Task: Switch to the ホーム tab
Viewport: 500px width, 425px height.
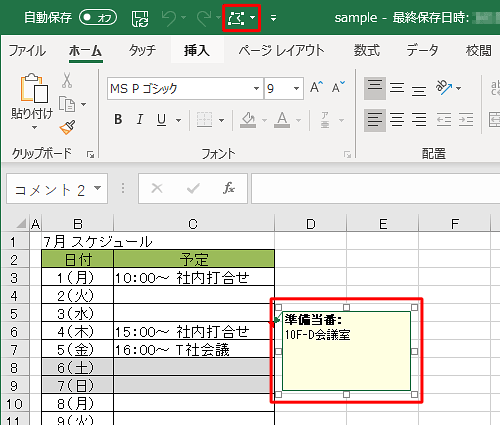Action: tap(85, 51)
